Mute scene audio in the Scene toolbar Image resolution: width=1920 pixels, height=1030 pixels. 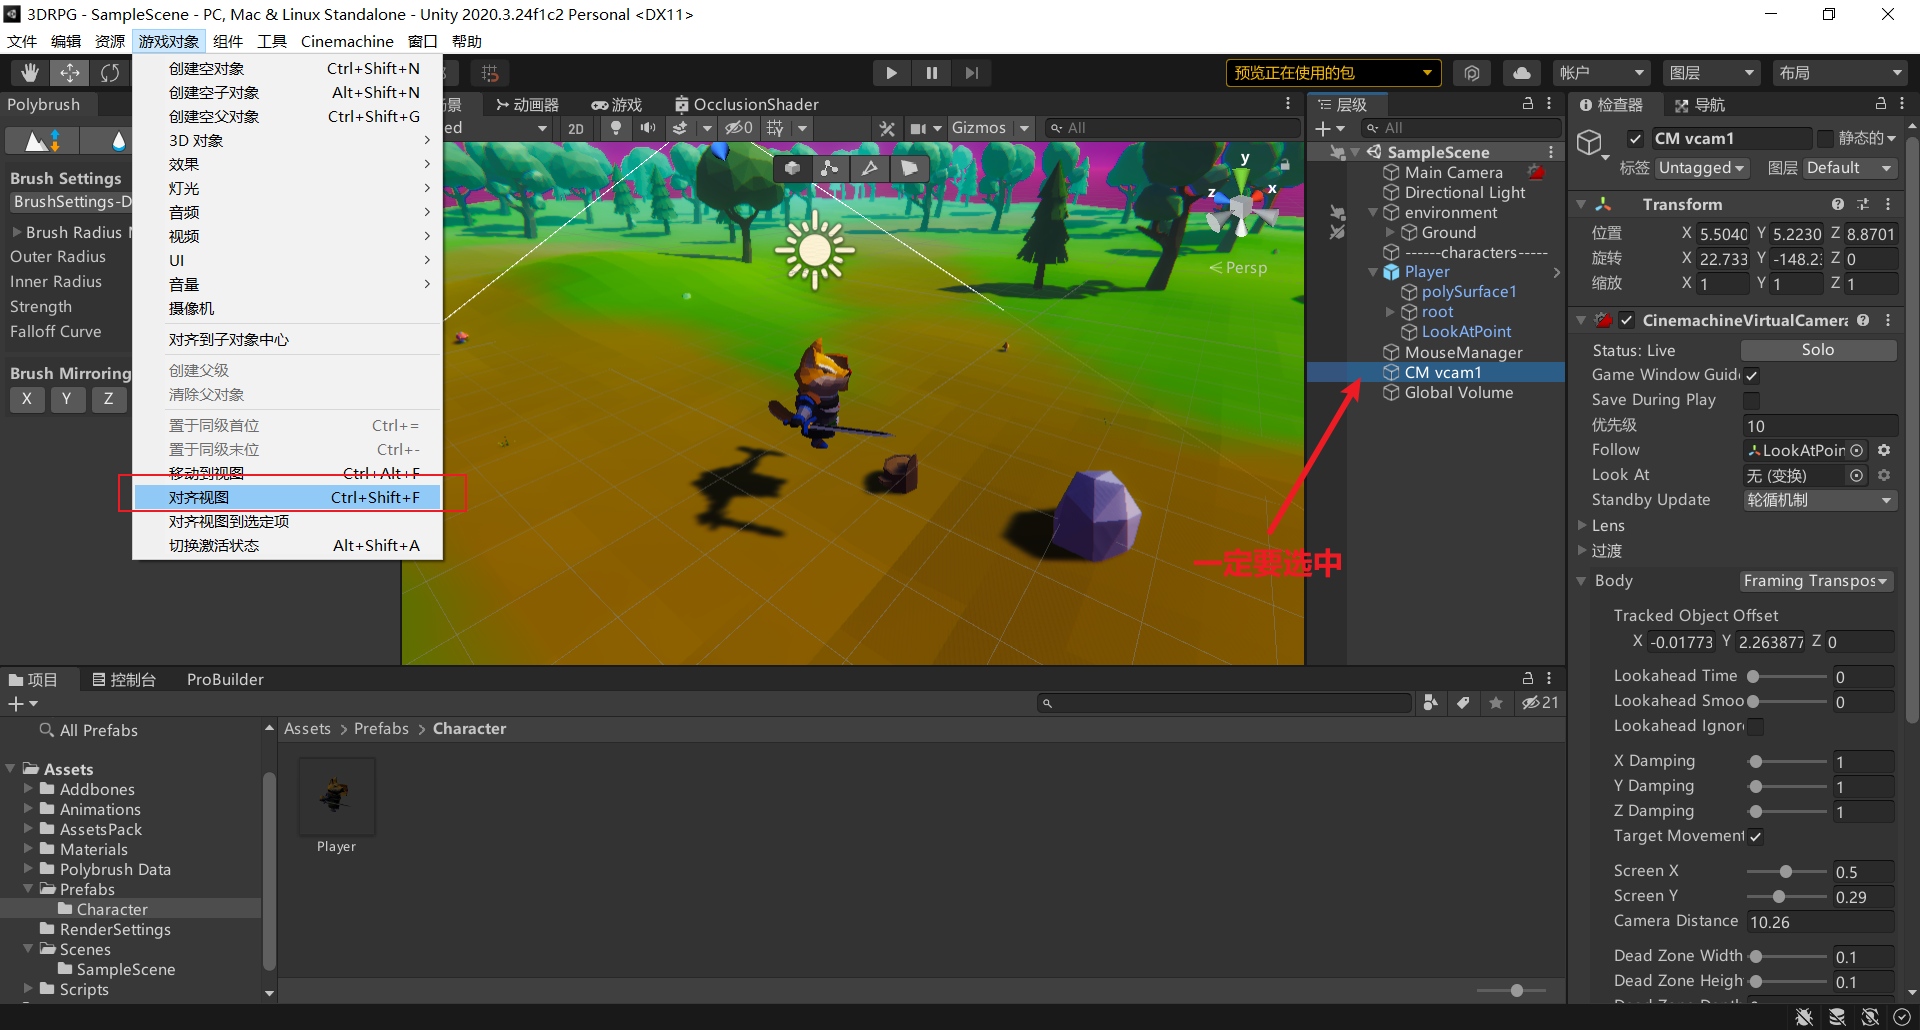[x=648, y=128]
